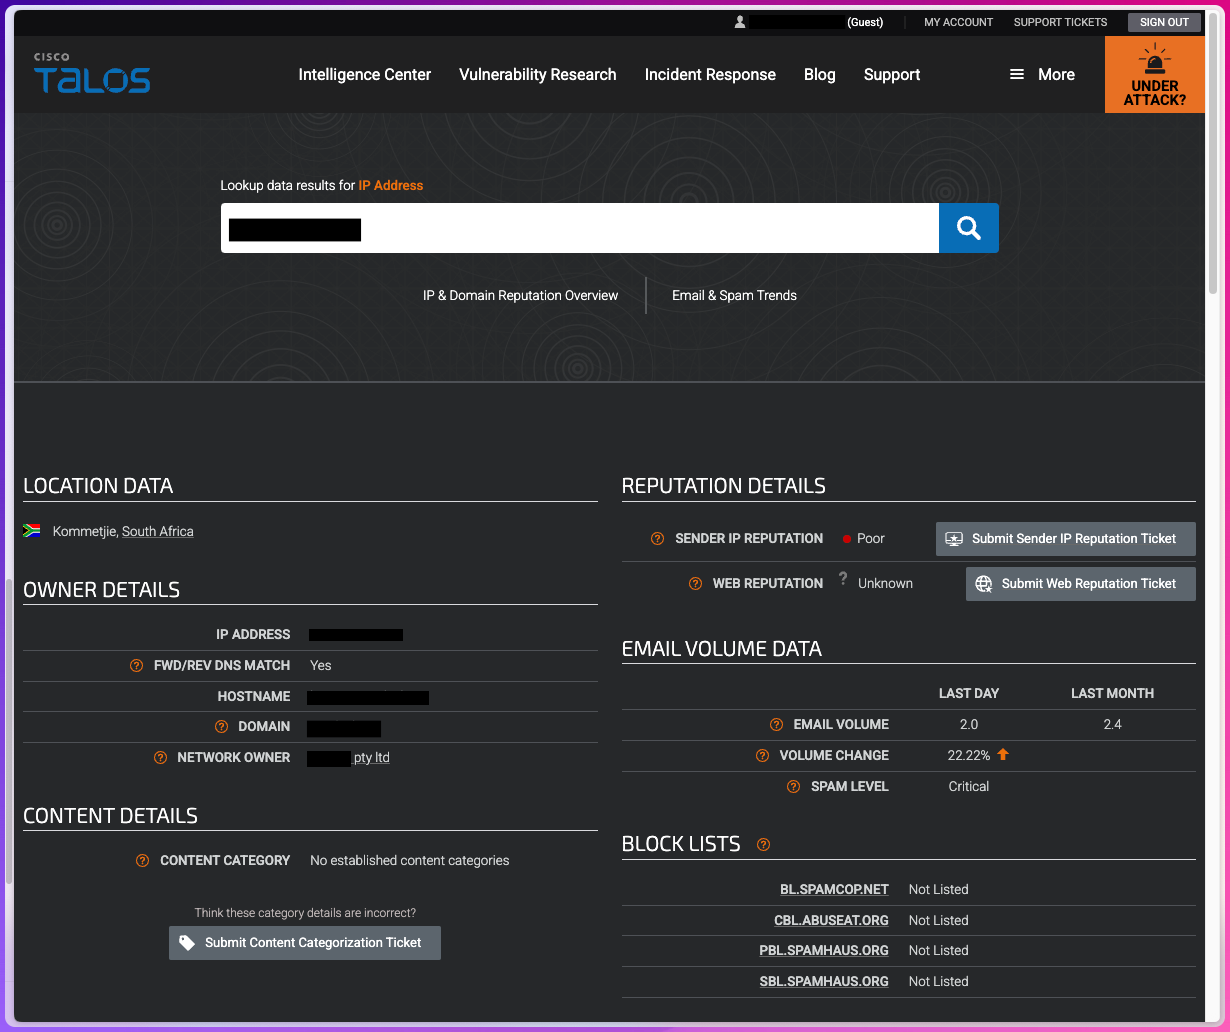This screenshot has height=1032, width=1230.
Task: Click the magnifier search button
Action: pos(968,228)
